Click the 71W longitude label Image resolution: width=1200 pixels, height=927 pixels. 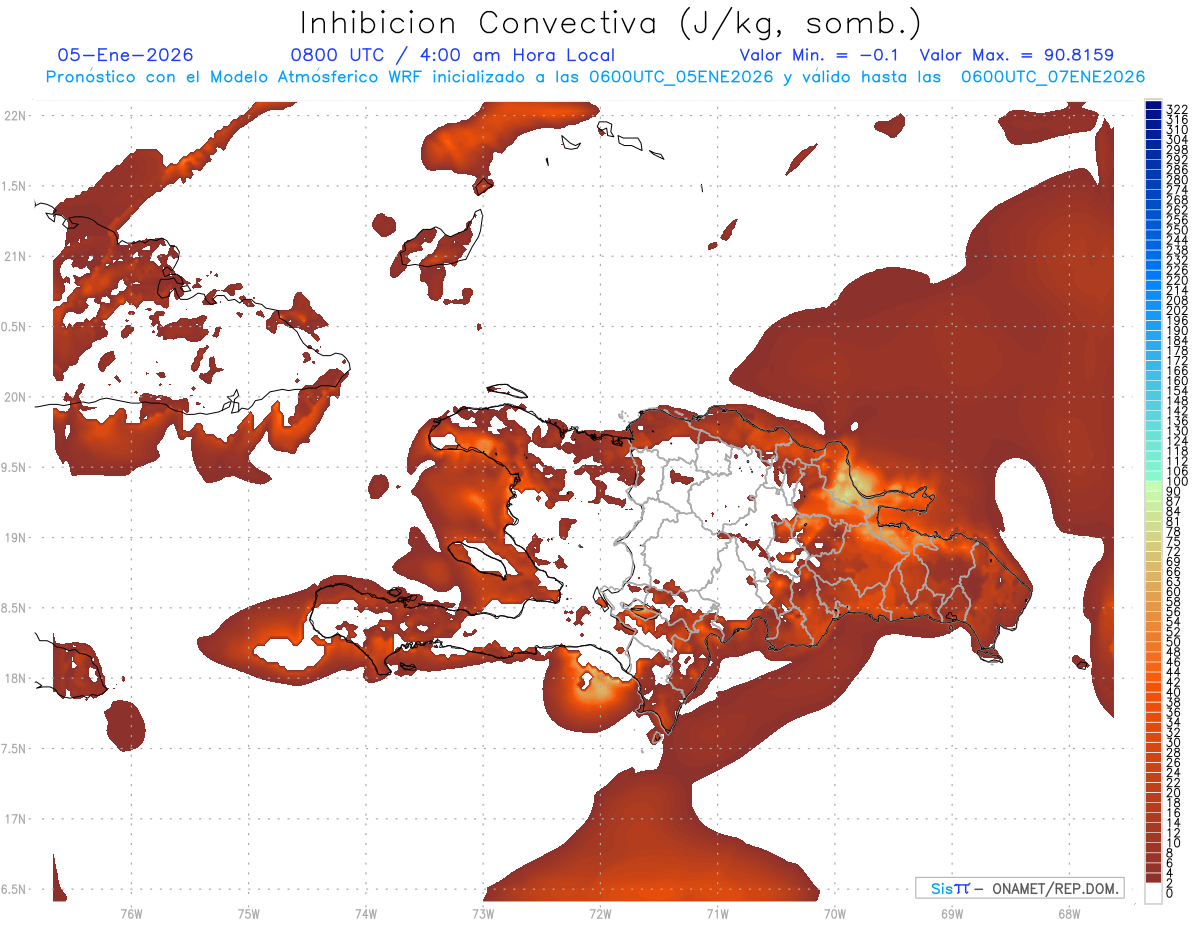pos(717,913)
